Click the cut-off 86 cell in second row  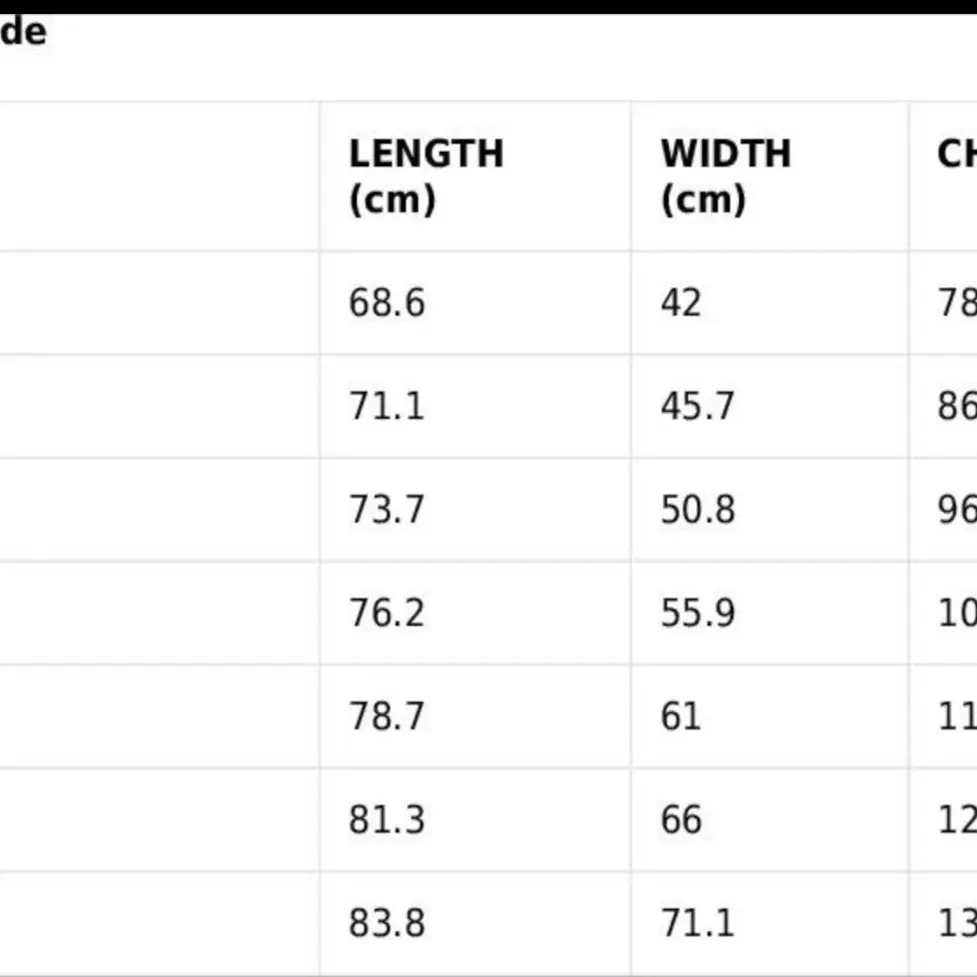click(x=956, y=406)
